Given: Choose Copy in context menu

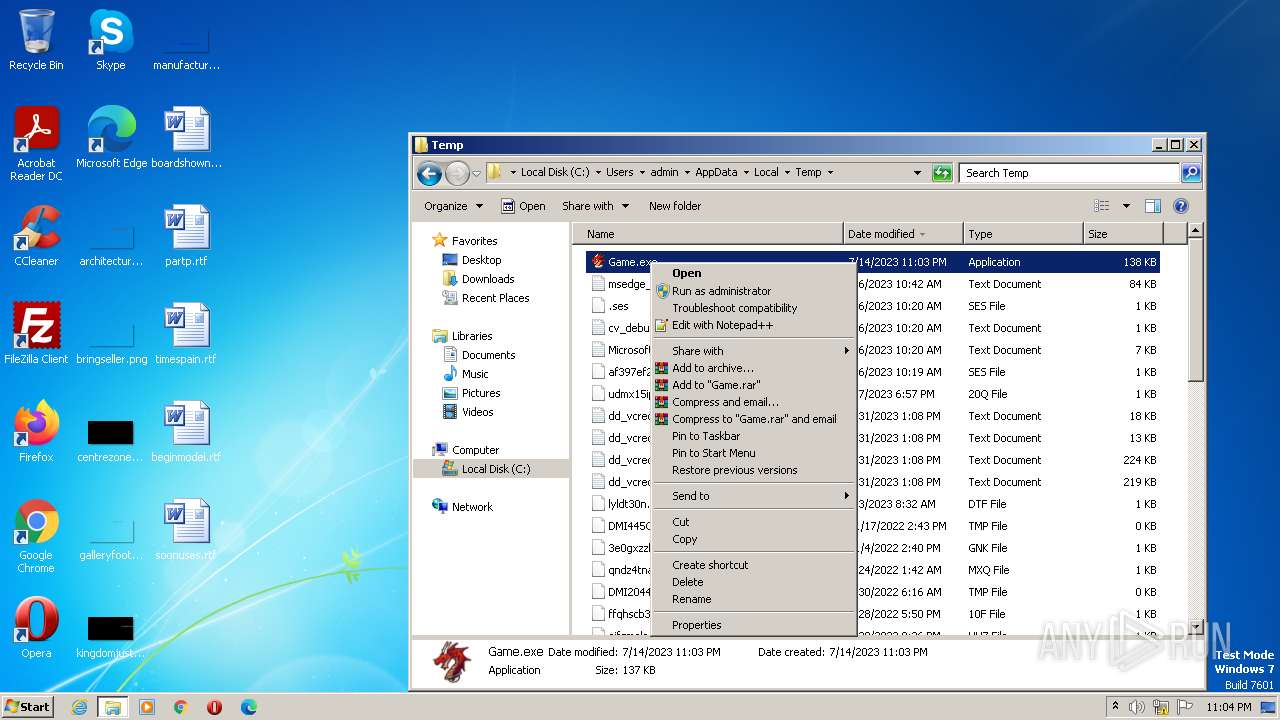Looking at the screenshot, I should click(x=753, y=539).
